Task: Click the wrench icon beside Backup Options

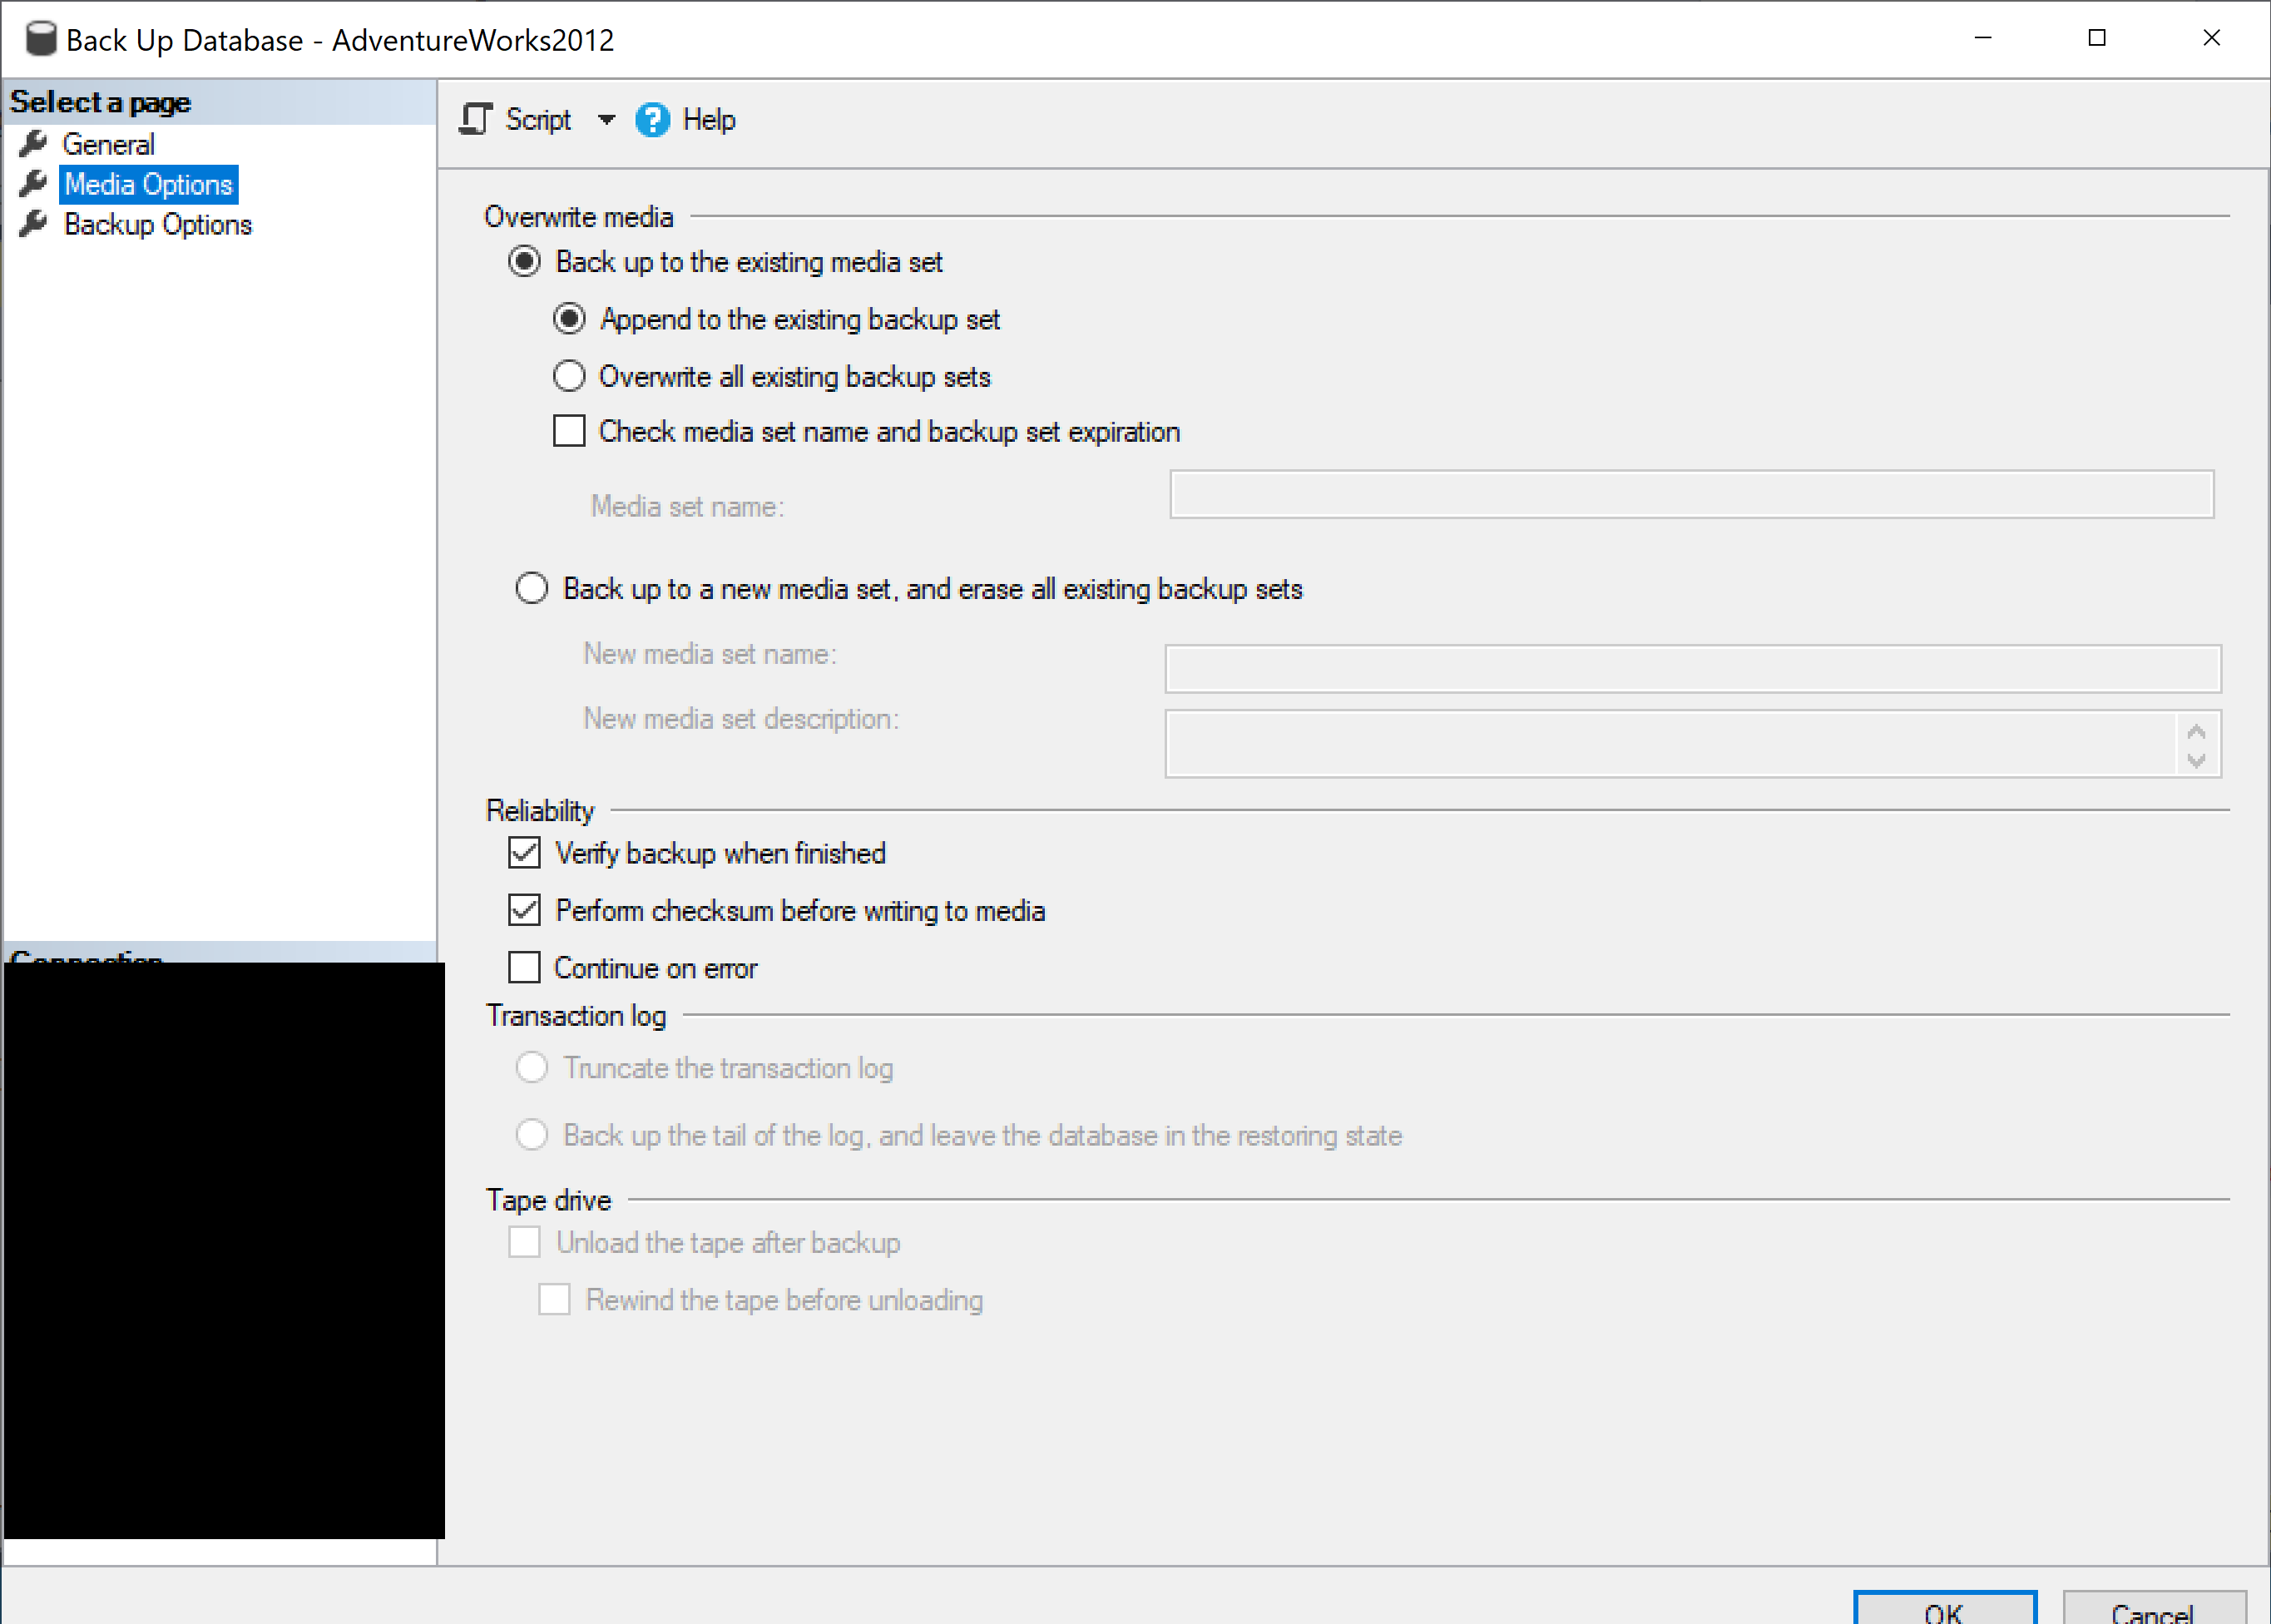Action: point(33,224)
